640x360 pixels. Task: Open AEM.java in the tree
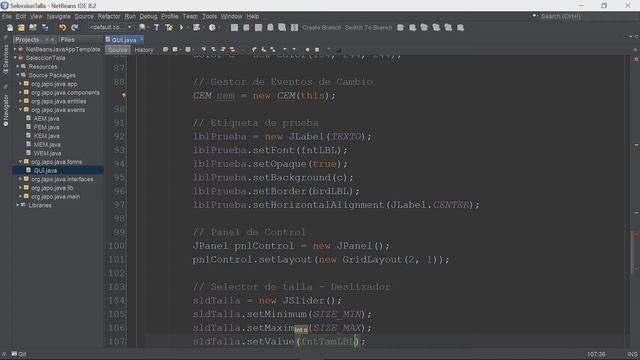46,118
